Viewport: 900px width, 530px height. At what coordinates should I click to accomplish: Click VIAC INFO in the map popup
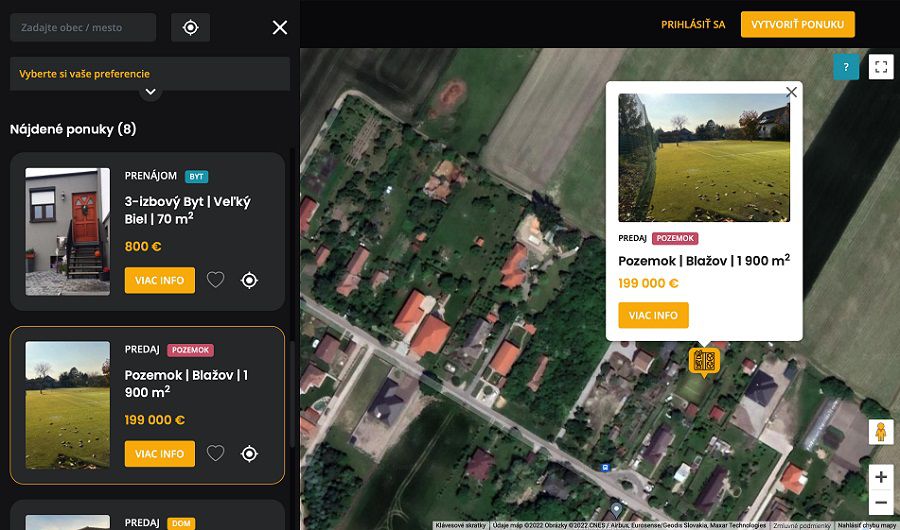pos(653,315)
